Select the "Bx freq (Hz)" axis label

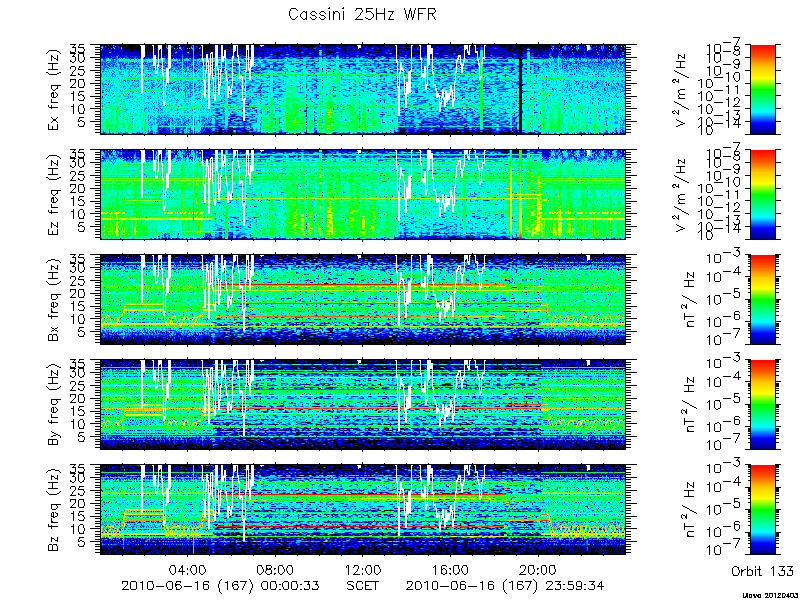55,299
